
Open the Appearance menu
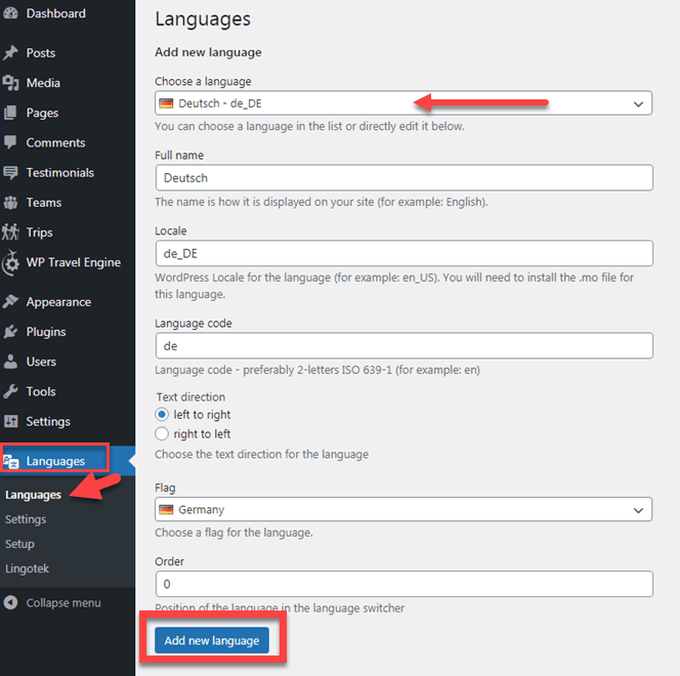[x=59, y=302]
